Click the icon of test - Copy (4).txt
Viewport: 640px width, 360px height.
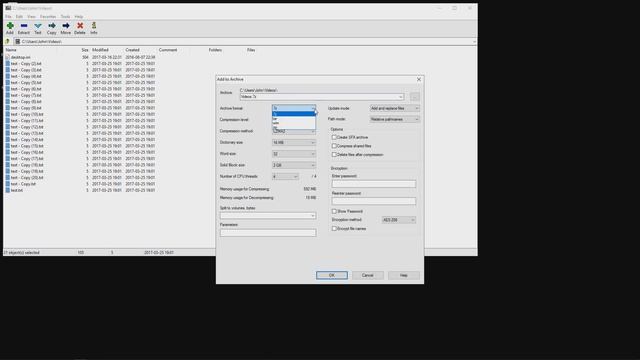(x=7, y=76)
